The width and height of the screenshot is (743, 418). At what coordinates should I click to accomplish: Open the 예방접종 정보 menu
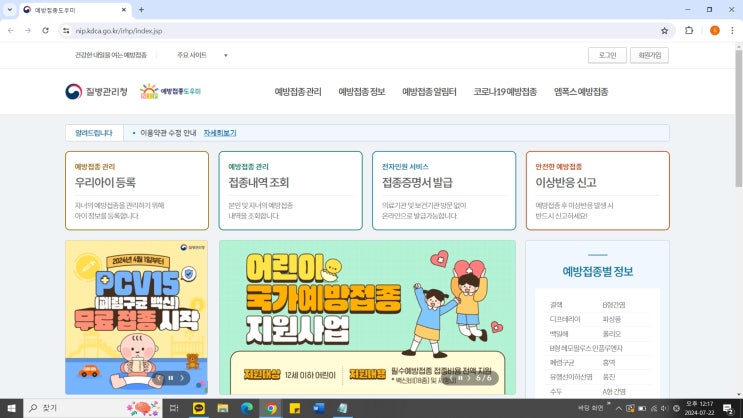click(362, 91)
